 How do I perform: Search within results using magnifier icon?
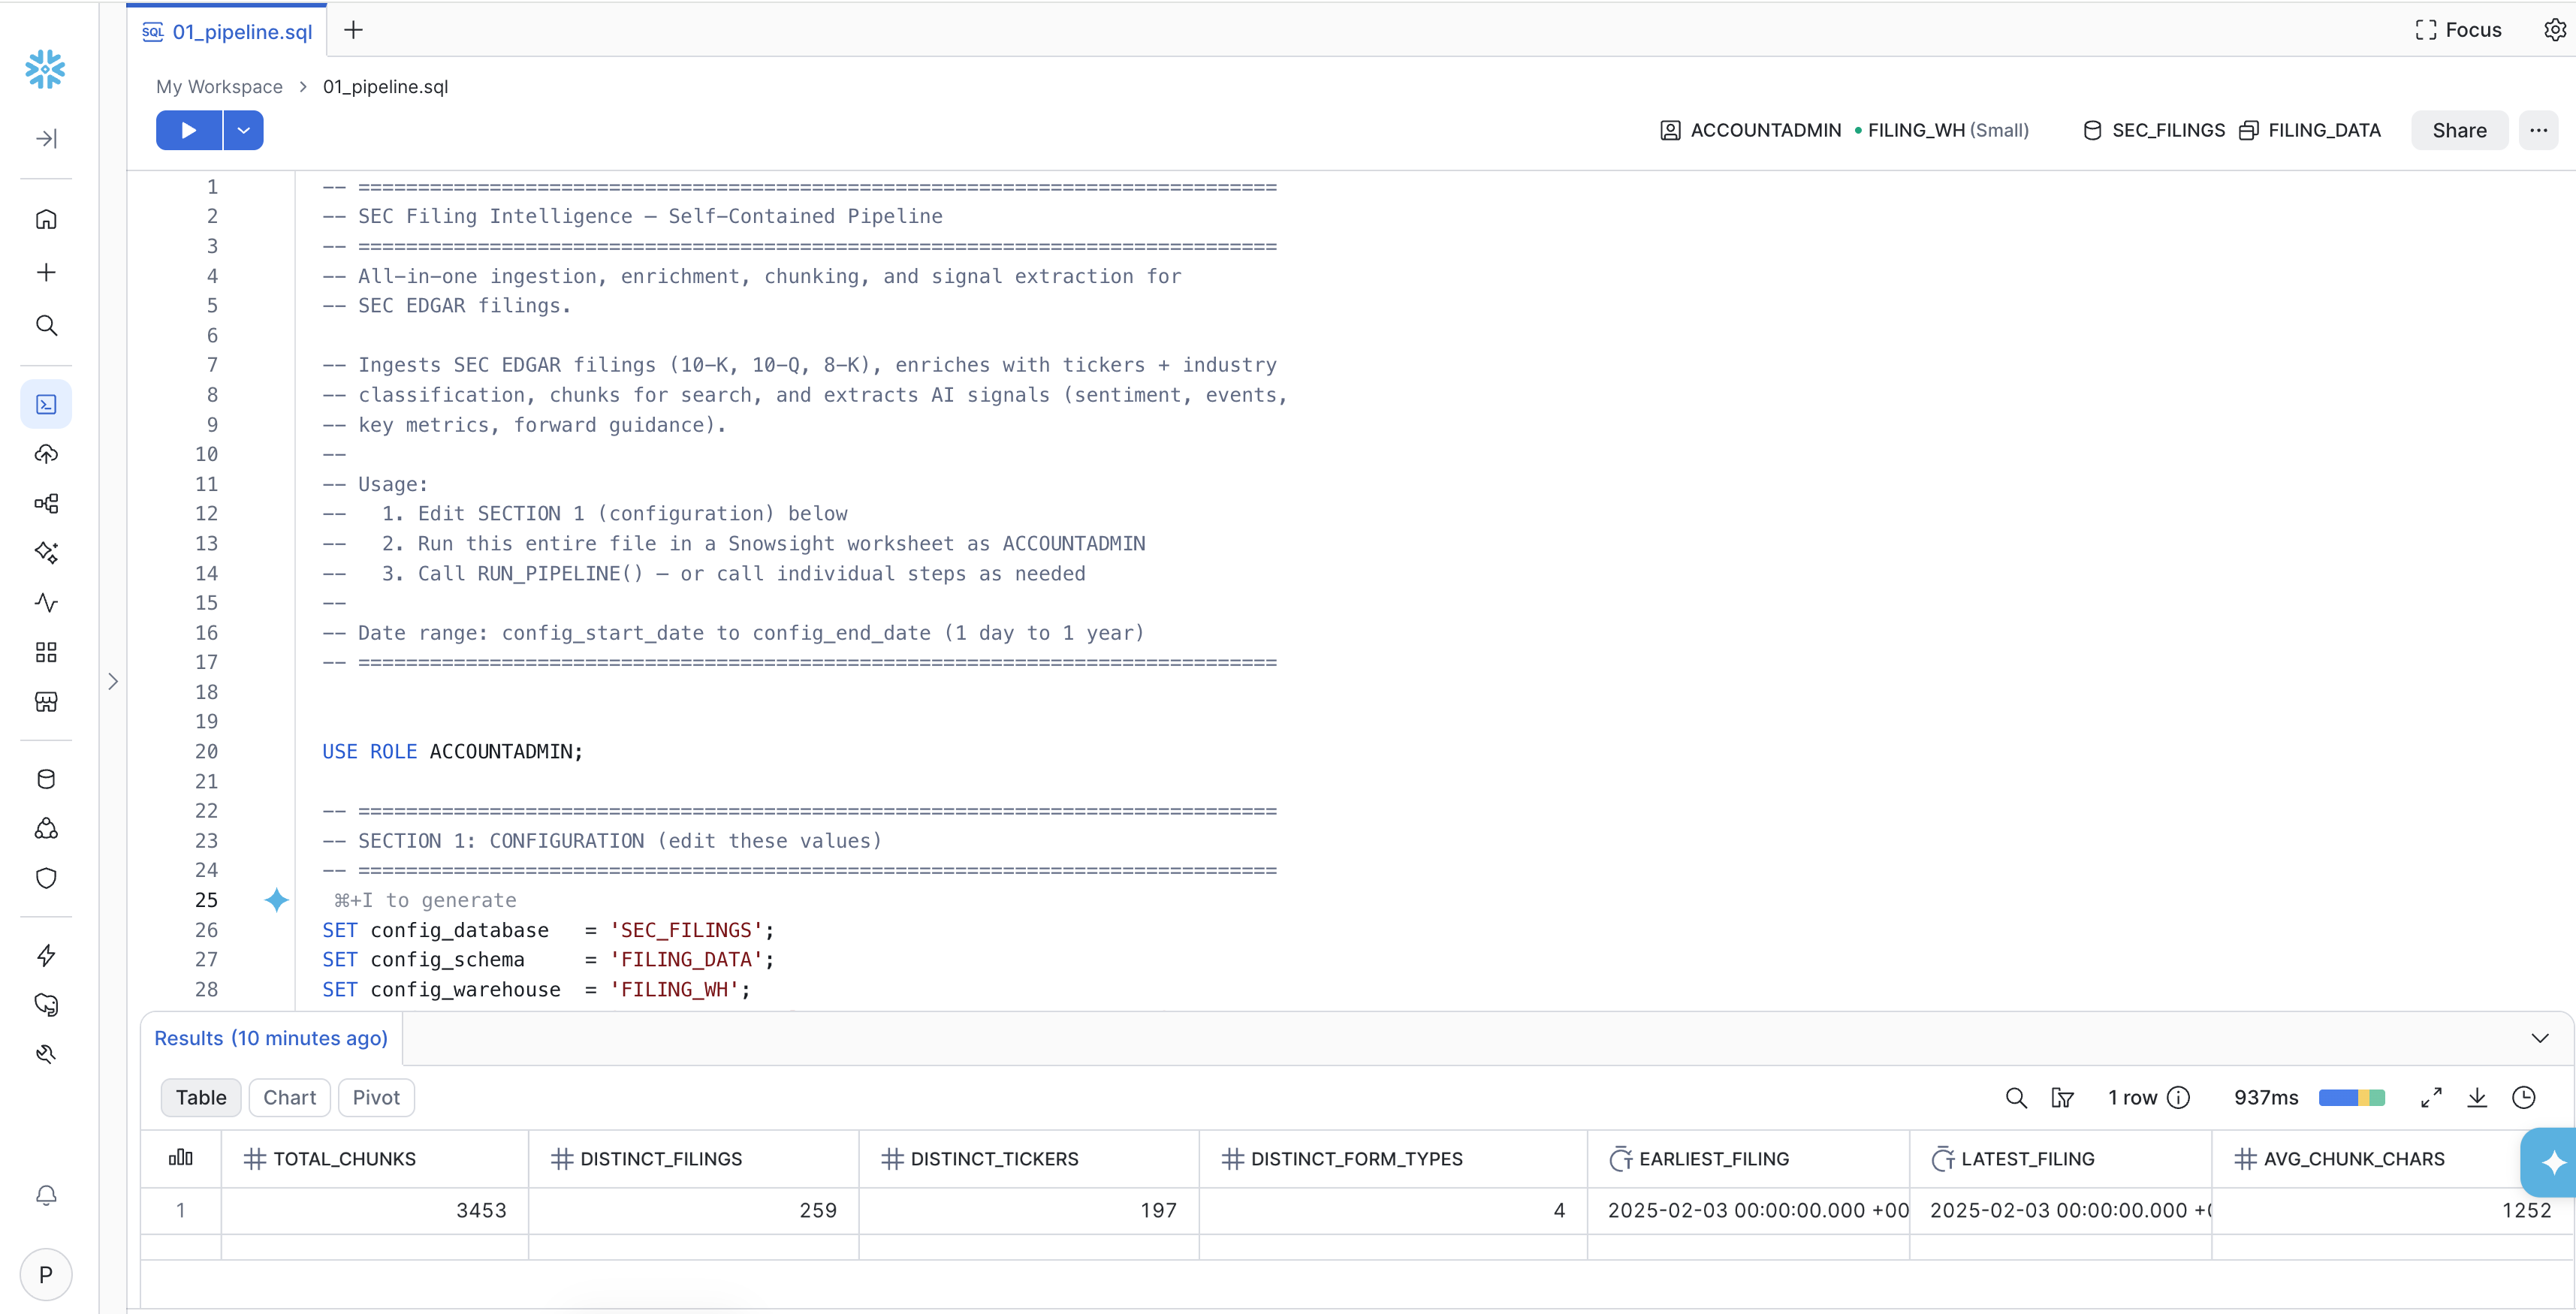click(2016, 1097)
